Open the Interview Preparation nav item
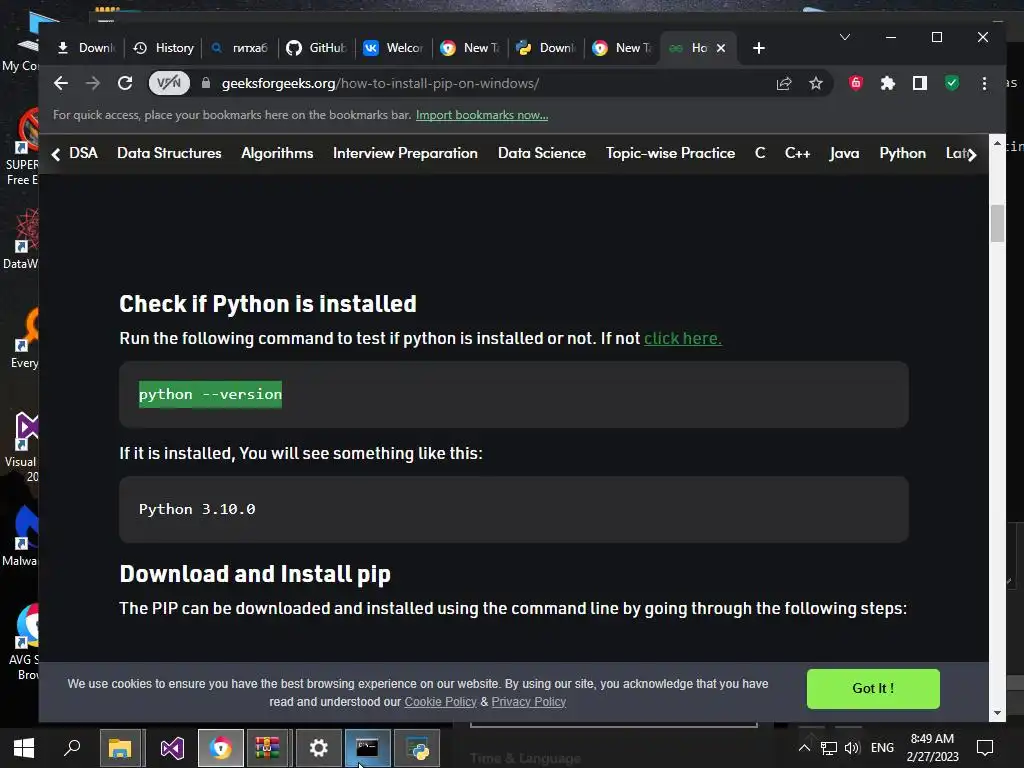Viewport: 1024px width, 768px height. tap(405, 153)
